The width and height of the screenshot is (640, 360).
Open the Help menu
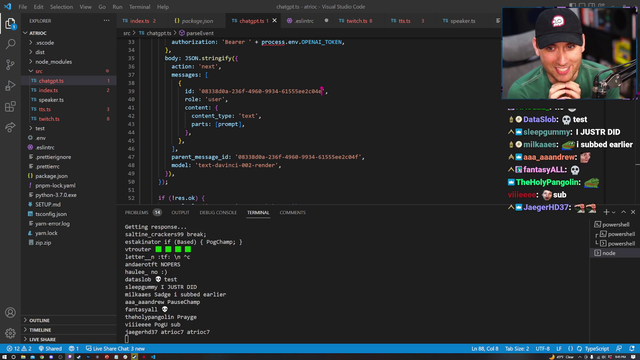pos(163,7)
